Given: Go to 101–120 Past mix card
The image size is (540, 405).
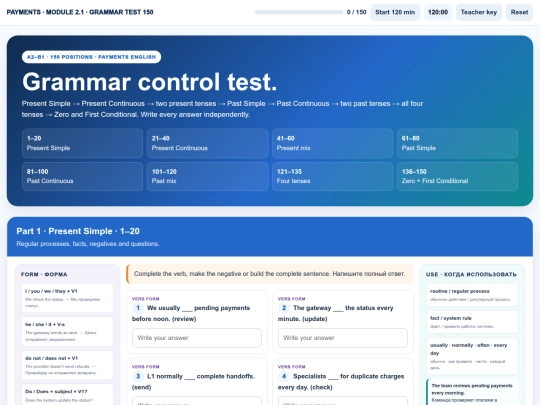Looking at the screenshot, I should tap(207, 176).
